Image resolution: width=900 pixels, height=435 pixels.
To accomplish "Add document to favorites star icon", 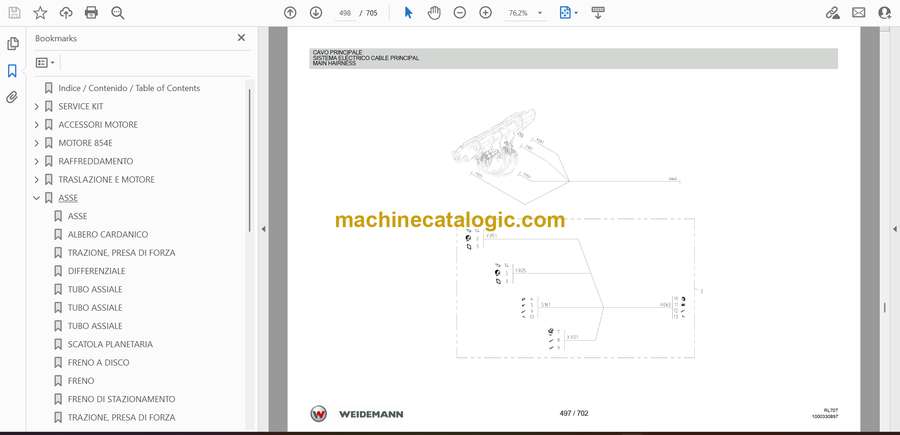I will point(40,13).
